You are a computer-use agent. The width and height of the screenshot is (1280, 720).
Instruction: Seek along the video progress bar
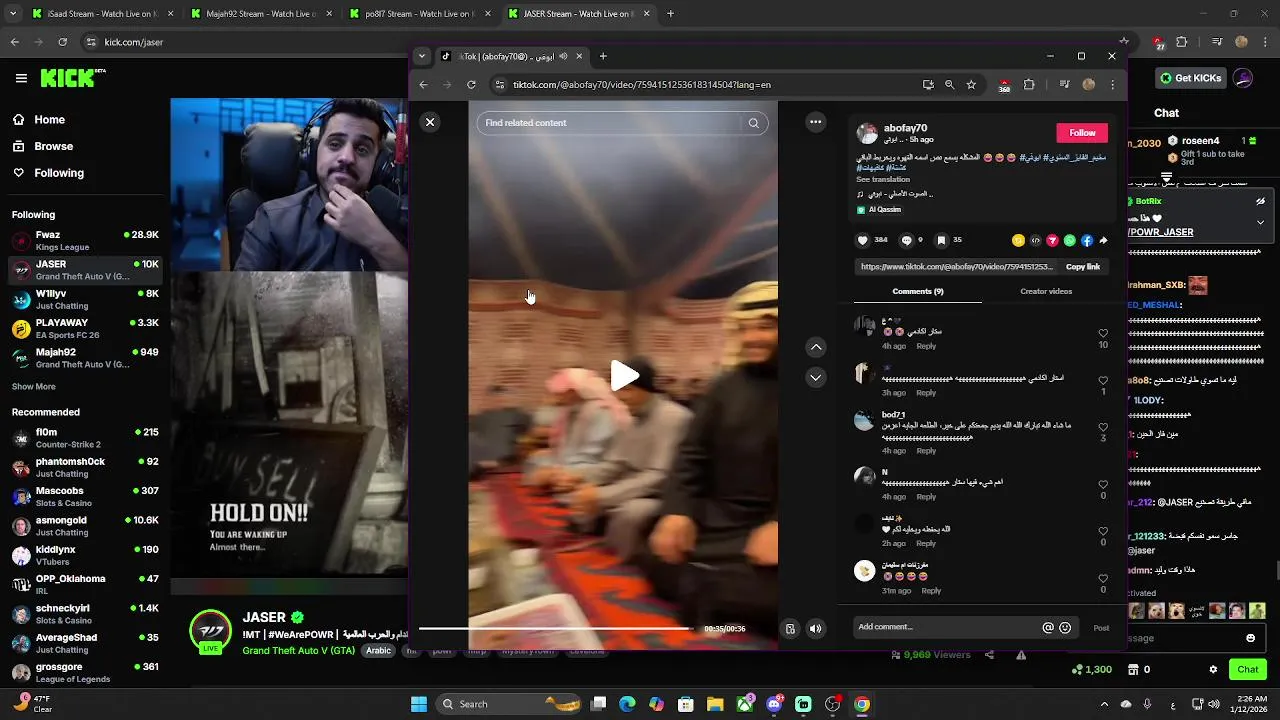(x=556, y=629)
